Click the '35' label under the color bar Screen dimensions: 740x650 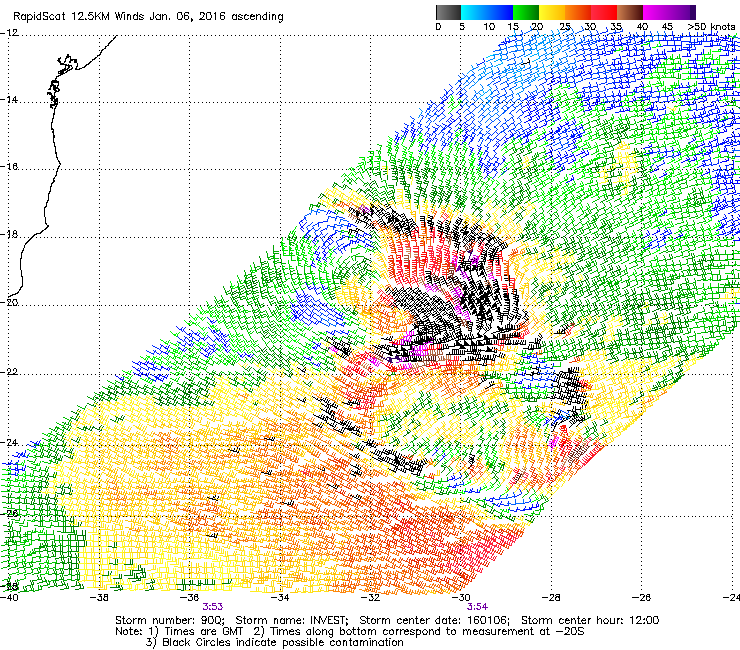[x=616, y=27]
